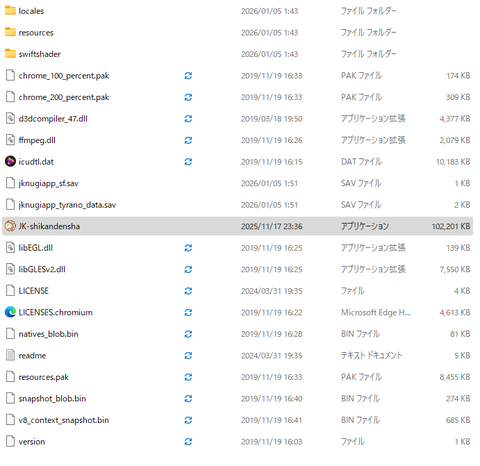Select the d3dcompiler_47.dll file icon
Image resolution: width=480 pixels, height=466 pixels.
[10, 118]
